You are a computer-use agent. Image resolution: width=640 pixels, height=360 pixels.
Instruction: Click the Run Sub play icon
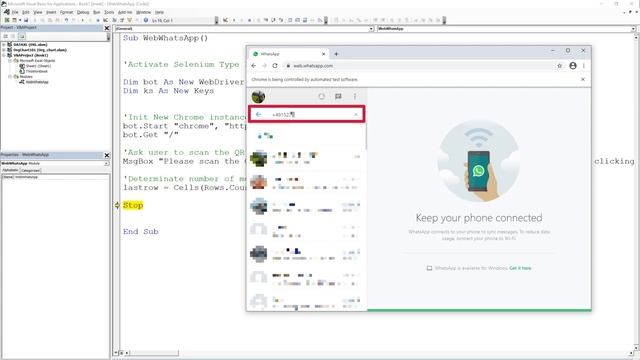tap(83, 20)
